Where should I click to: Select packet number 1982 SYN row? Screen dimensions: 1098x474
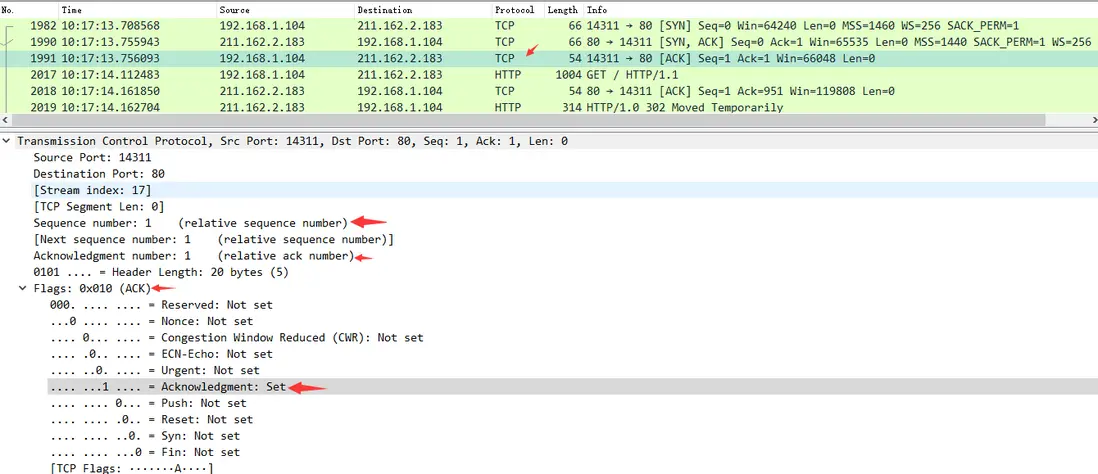pyautogui.click(x=549, y=26)
